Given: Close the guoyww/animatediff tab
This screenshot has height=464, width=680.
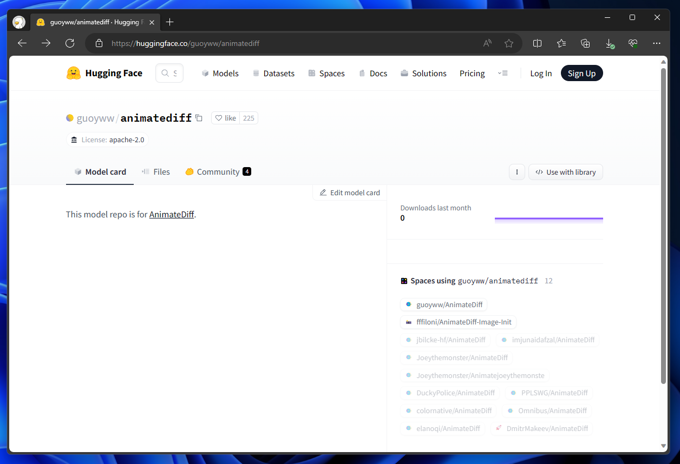Looking at the screenshot, I should [x=152, y=23].
